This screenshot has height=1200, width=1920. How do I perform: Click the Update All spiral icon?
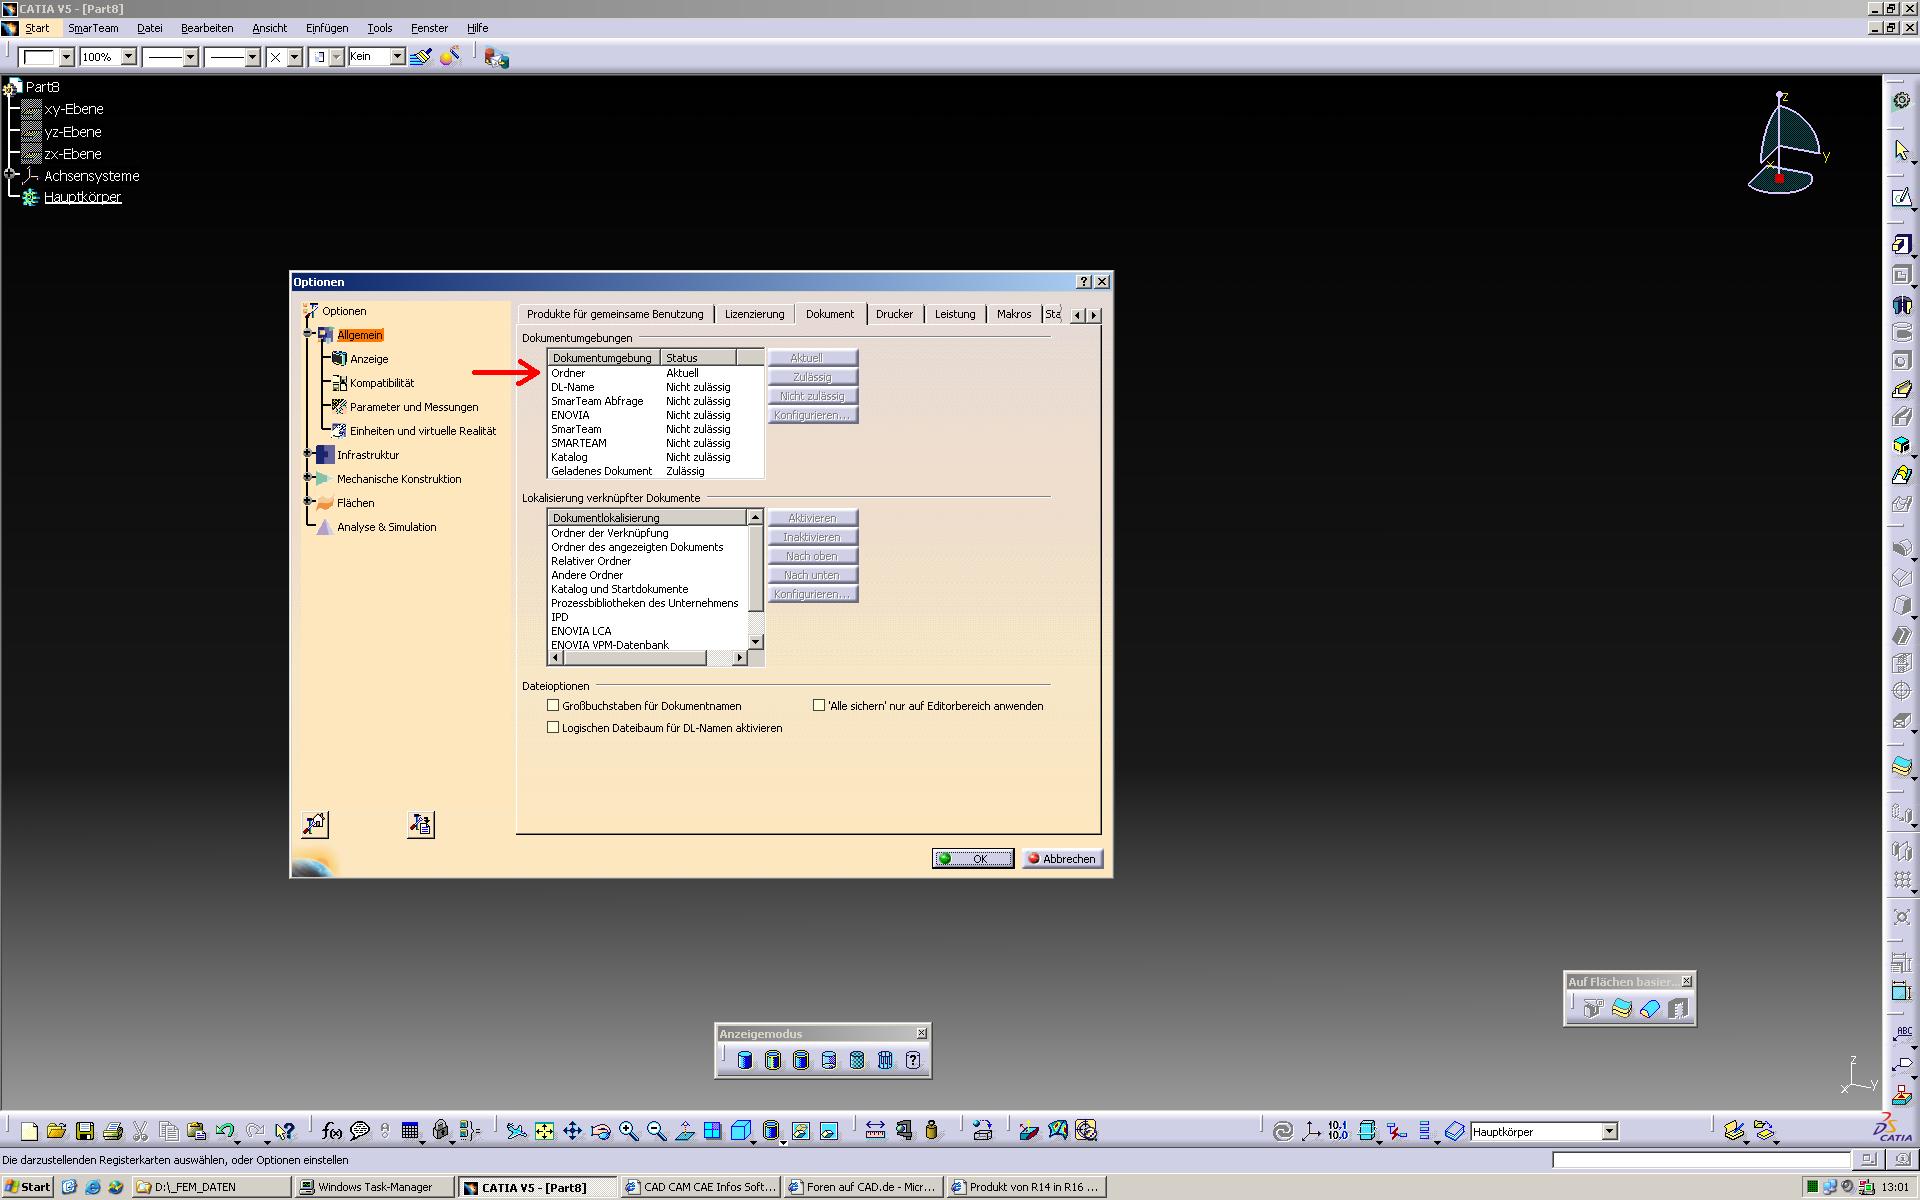point(1282,1131)
